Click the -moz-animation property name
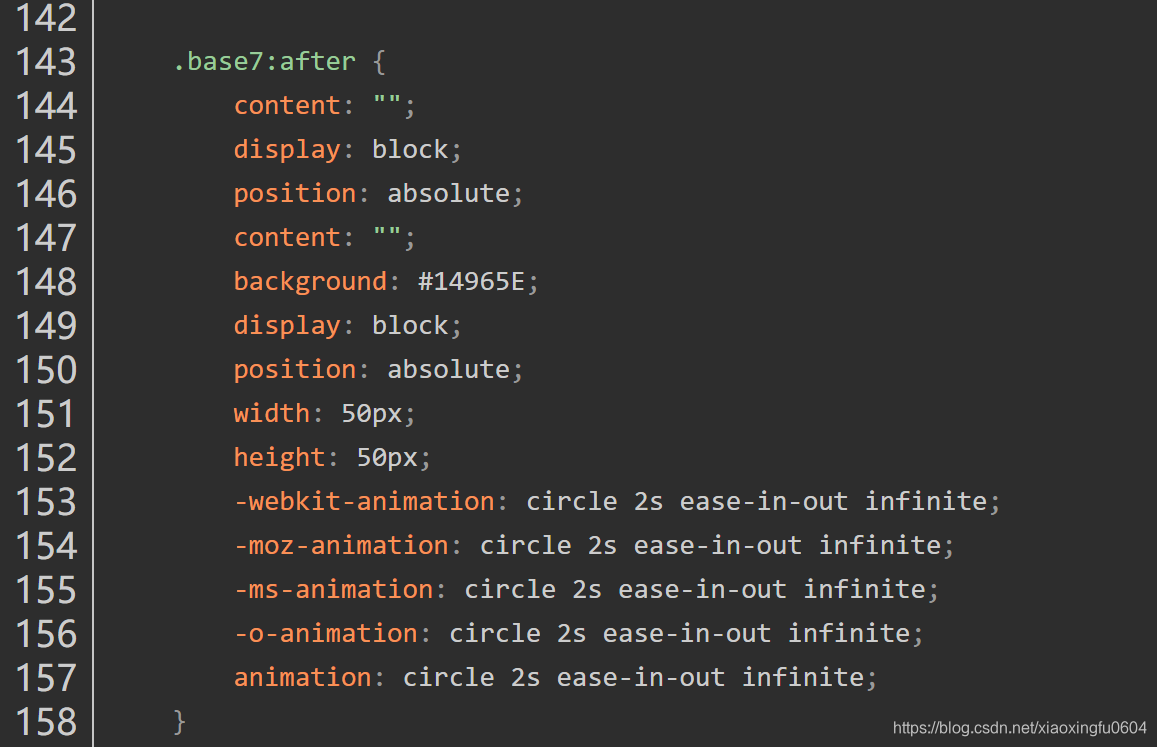This screenshot has width=1157, height=747. [x=341, y=545]
